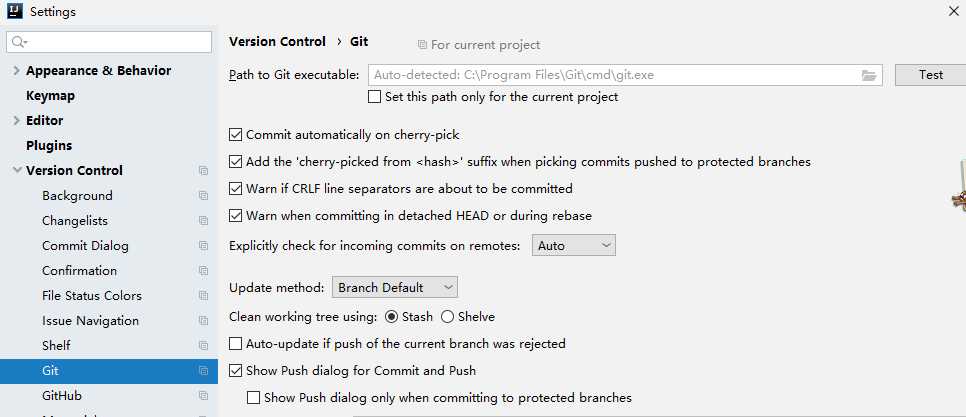The image size is (966, 417).
Task: Open the incoming commits Auto dropdown
Action: (574, 245)
